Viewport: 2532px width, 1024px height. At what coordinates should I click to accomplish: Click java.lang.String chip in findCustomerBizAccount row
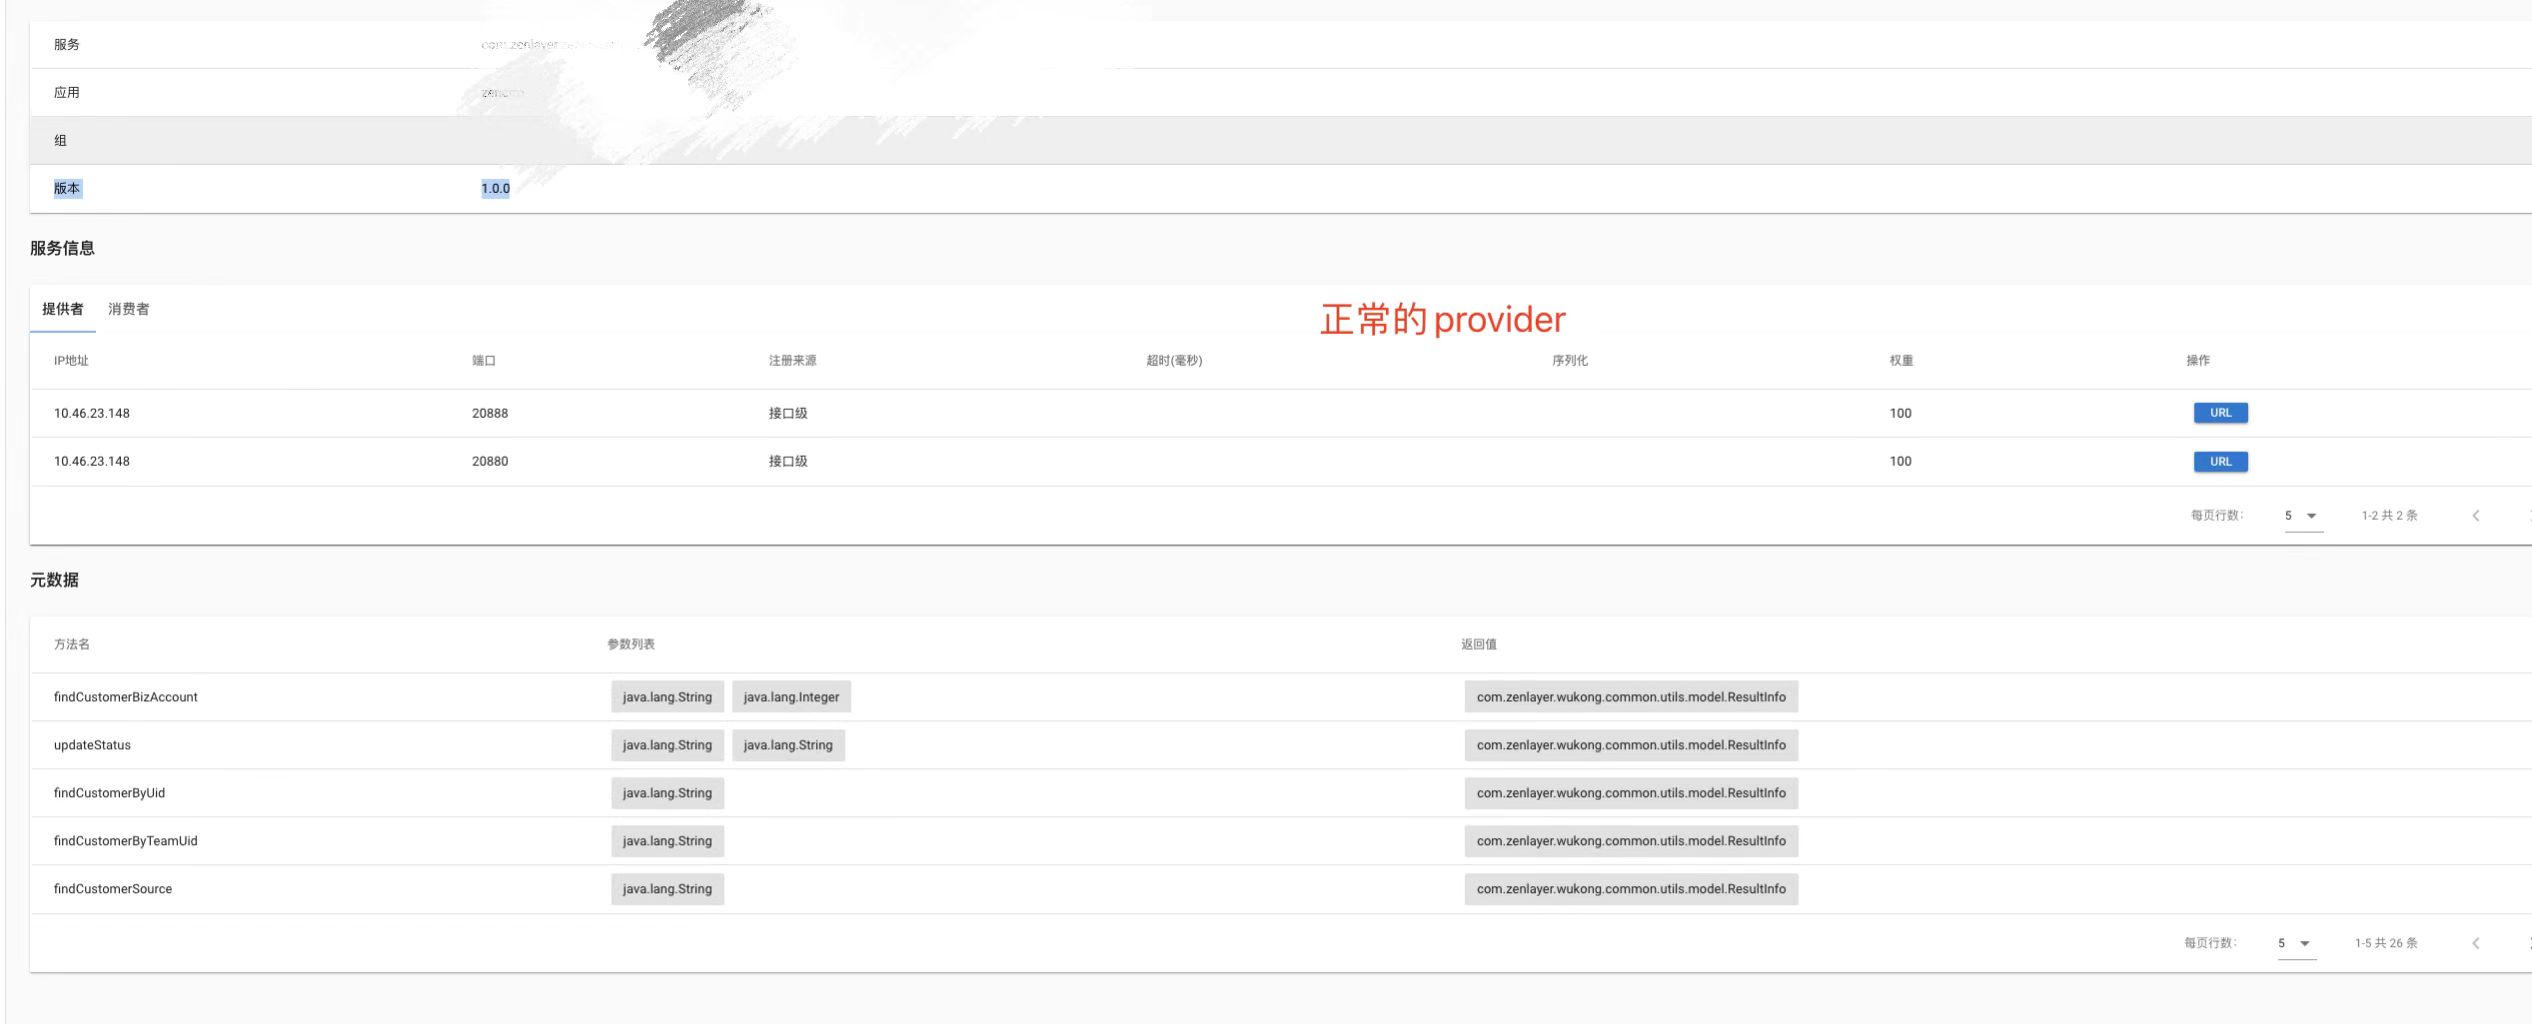[x=667, y=697]
